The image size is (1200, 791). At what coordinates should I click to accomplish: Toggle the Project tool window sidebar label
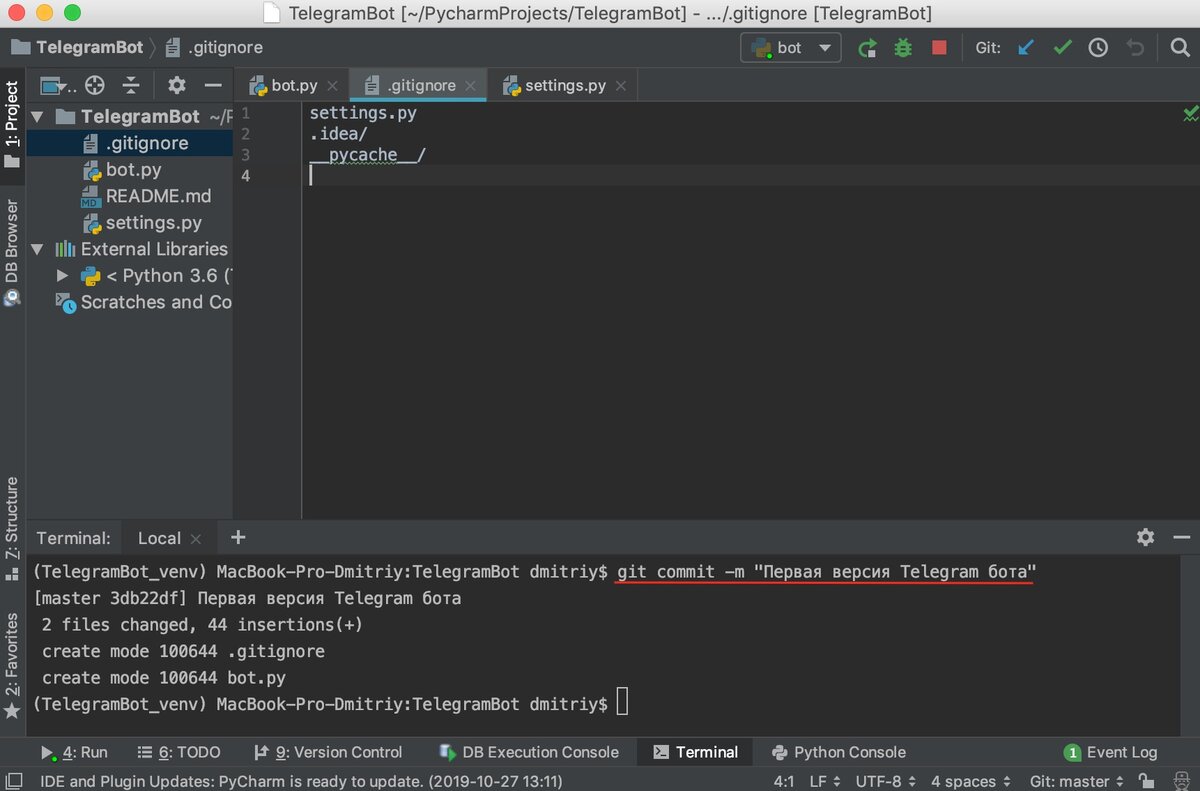tap(13, 120)
